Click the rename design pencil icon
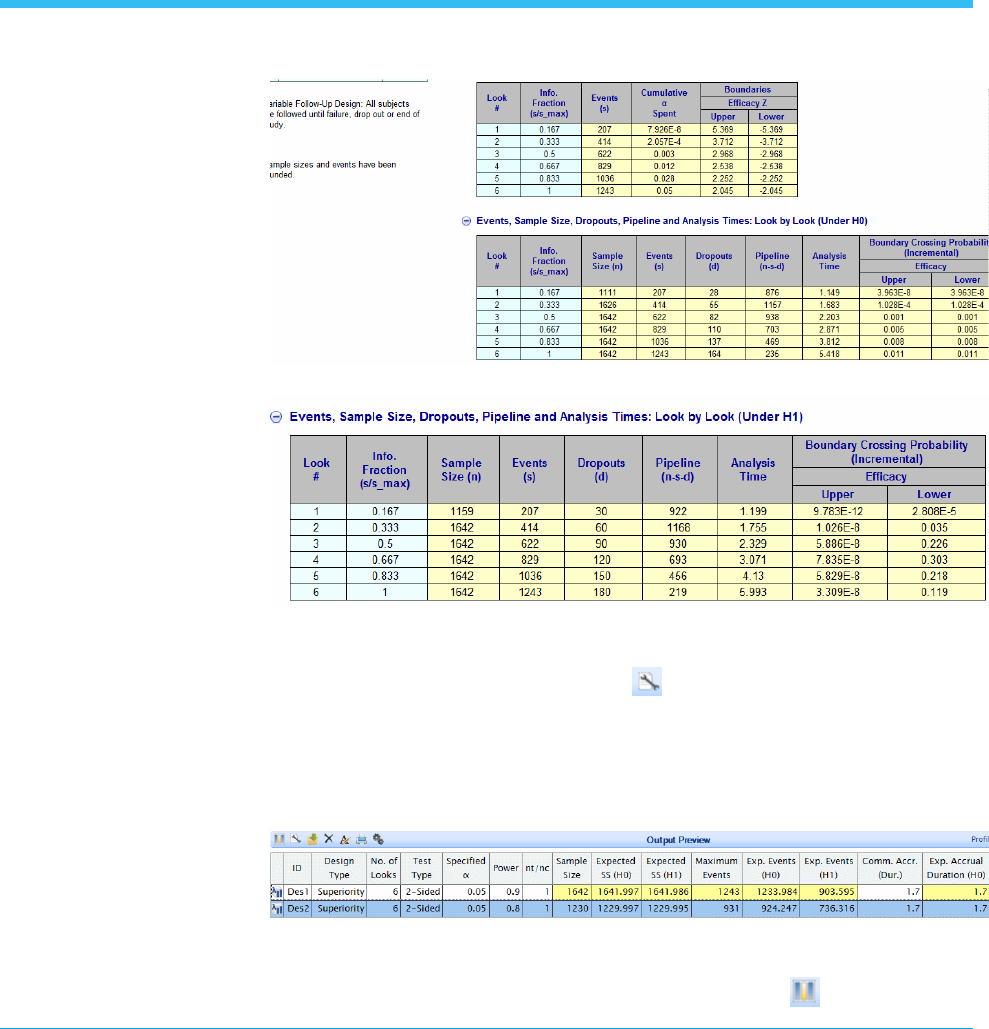 point(345,839)
